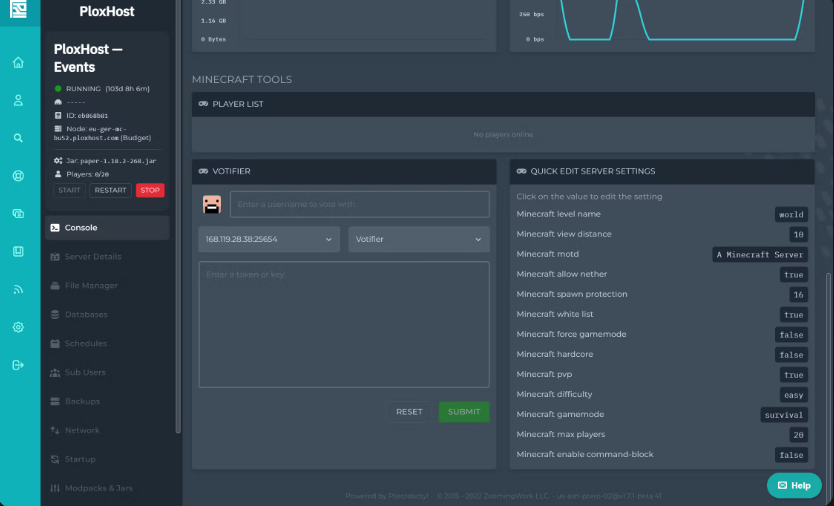Open the home icon in sidebar
Viewport: 834px width, 506px height.
click(x=18, y=62)
